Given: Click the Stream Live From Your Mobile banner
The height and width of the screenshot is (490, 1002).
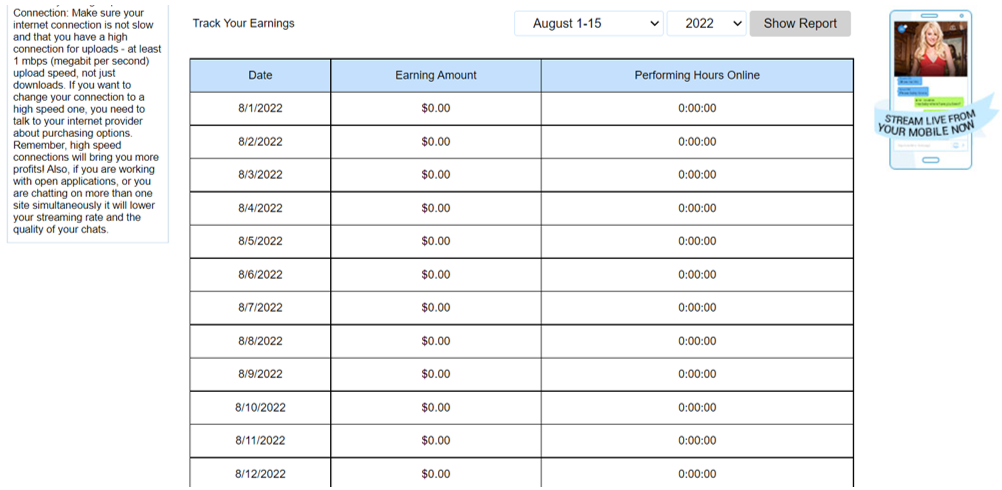Looking at the screenshot, I should (930, 89).
